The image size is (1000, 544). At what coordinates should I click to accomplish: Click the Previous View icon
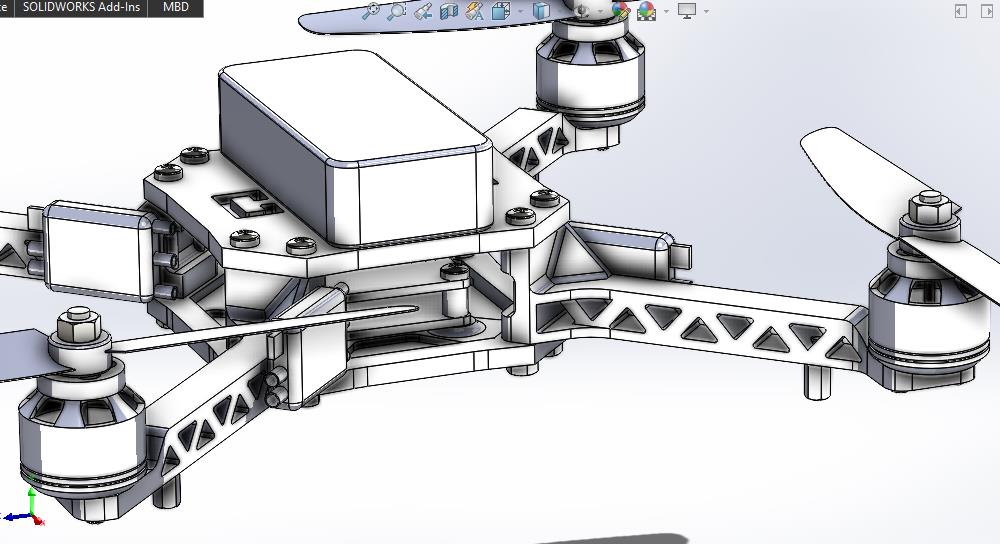coord(423,11)
